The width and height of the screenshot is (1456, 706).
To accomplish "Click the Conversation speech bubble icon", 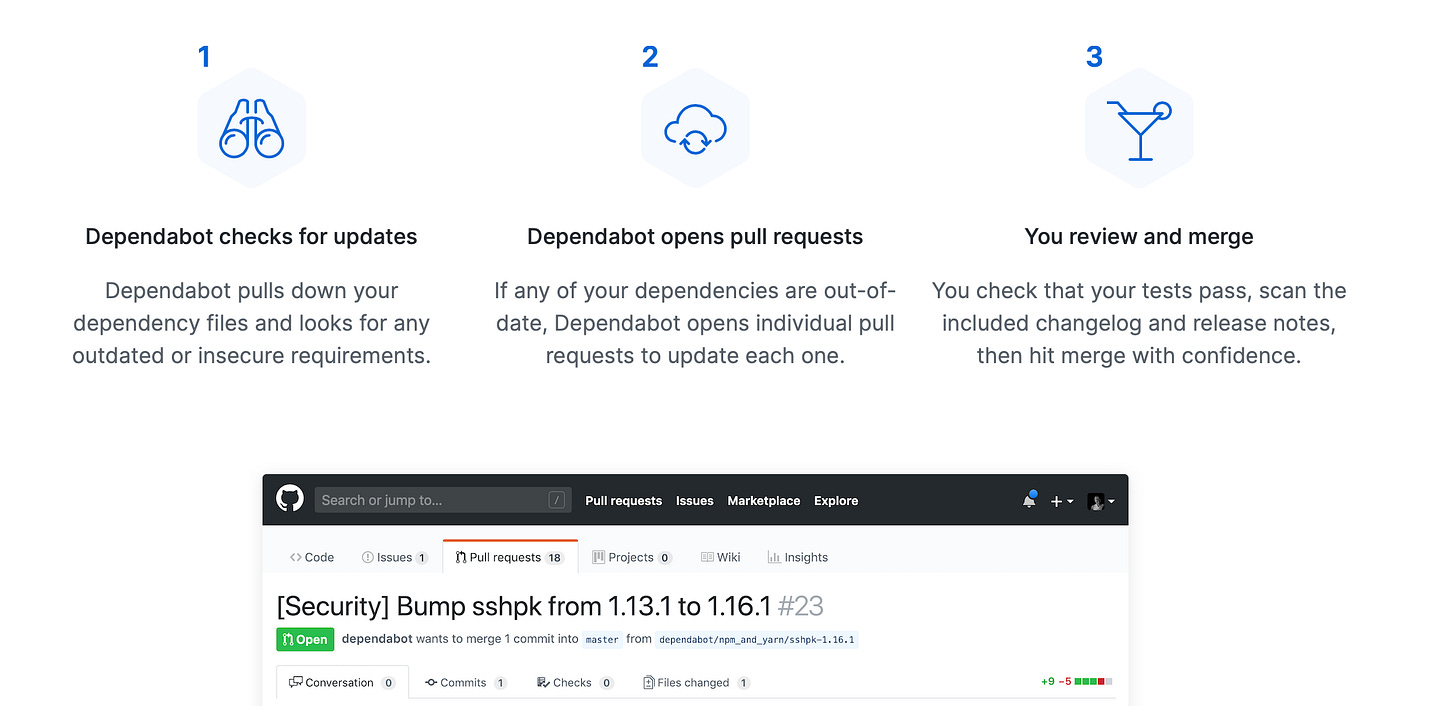I will (295, 682).
